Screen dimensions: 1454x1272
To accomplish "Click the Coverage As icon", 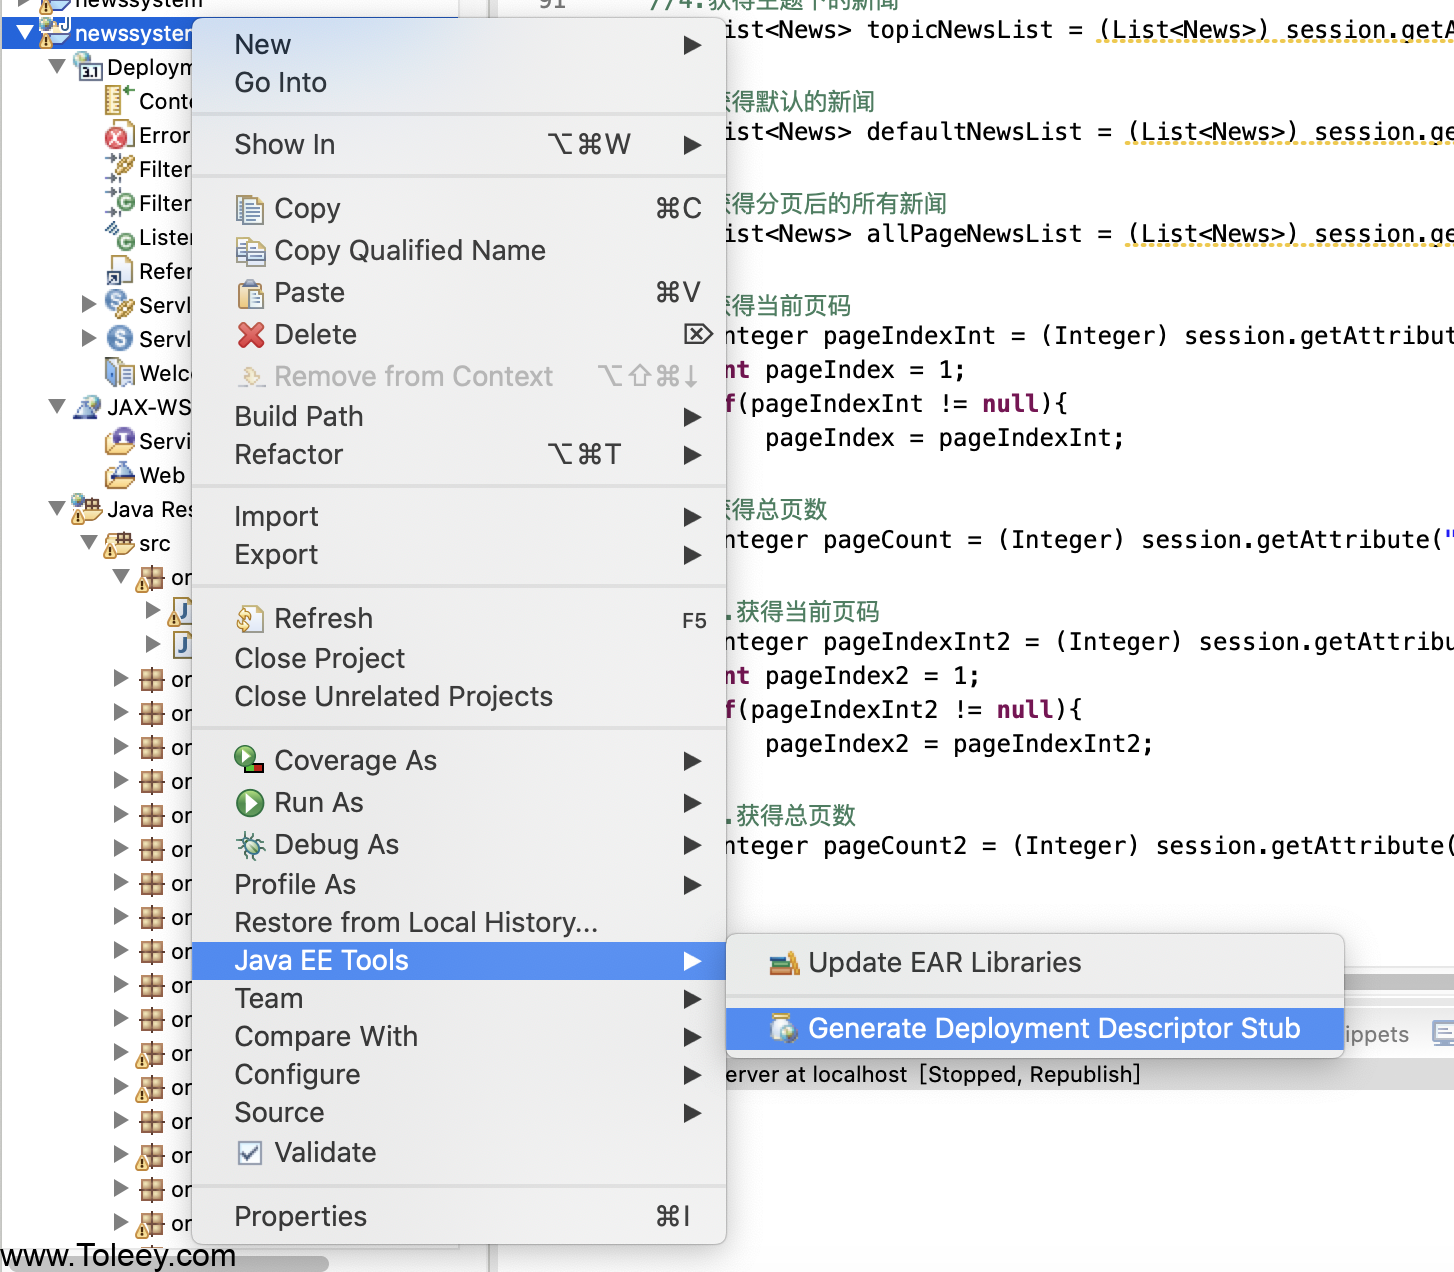I will point(250,761).
